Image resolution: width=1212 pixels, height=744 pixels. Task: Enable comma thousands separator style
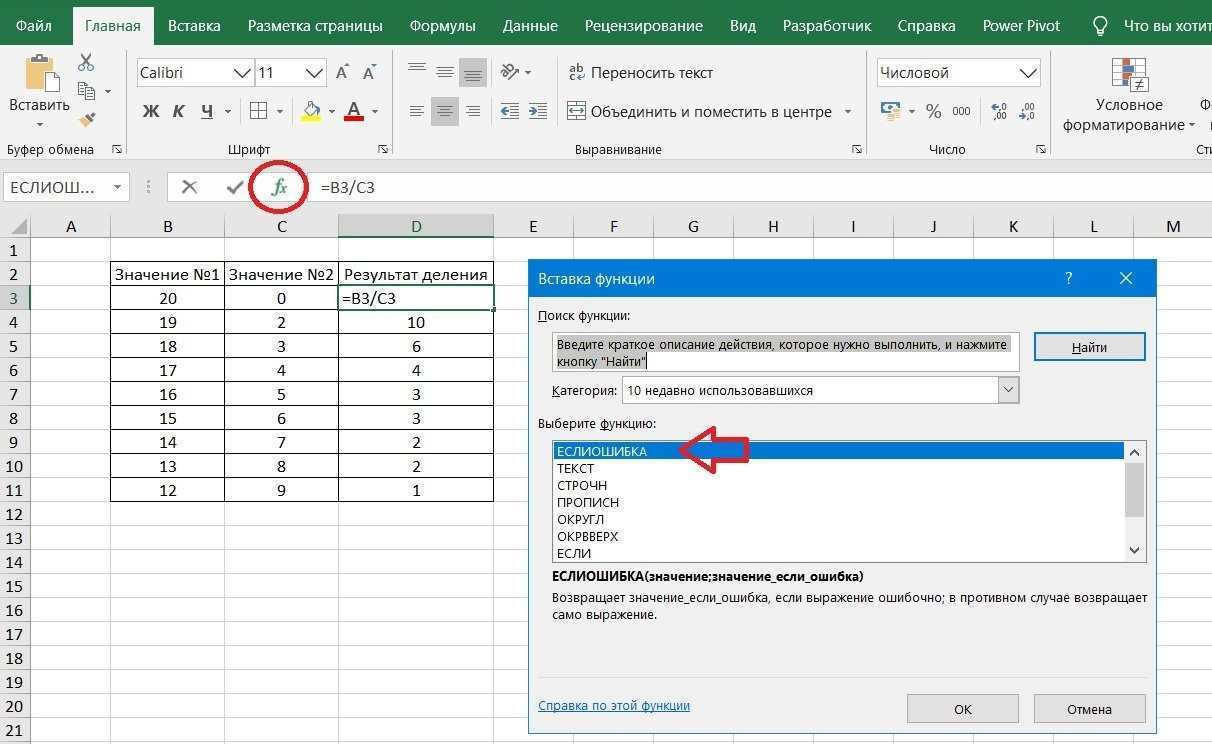tap(962, 111)
